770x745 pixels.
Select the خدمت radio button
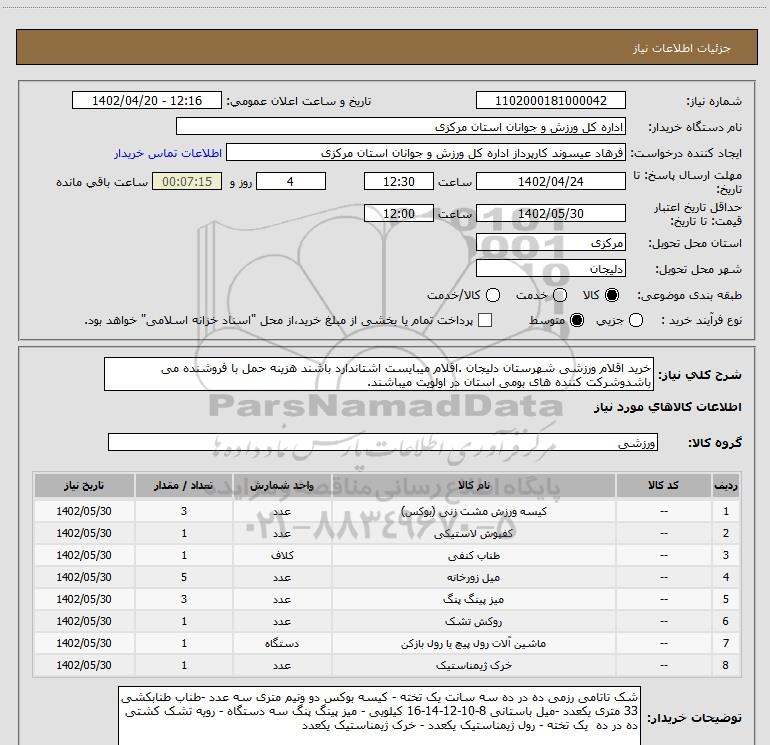pos(560,295)
